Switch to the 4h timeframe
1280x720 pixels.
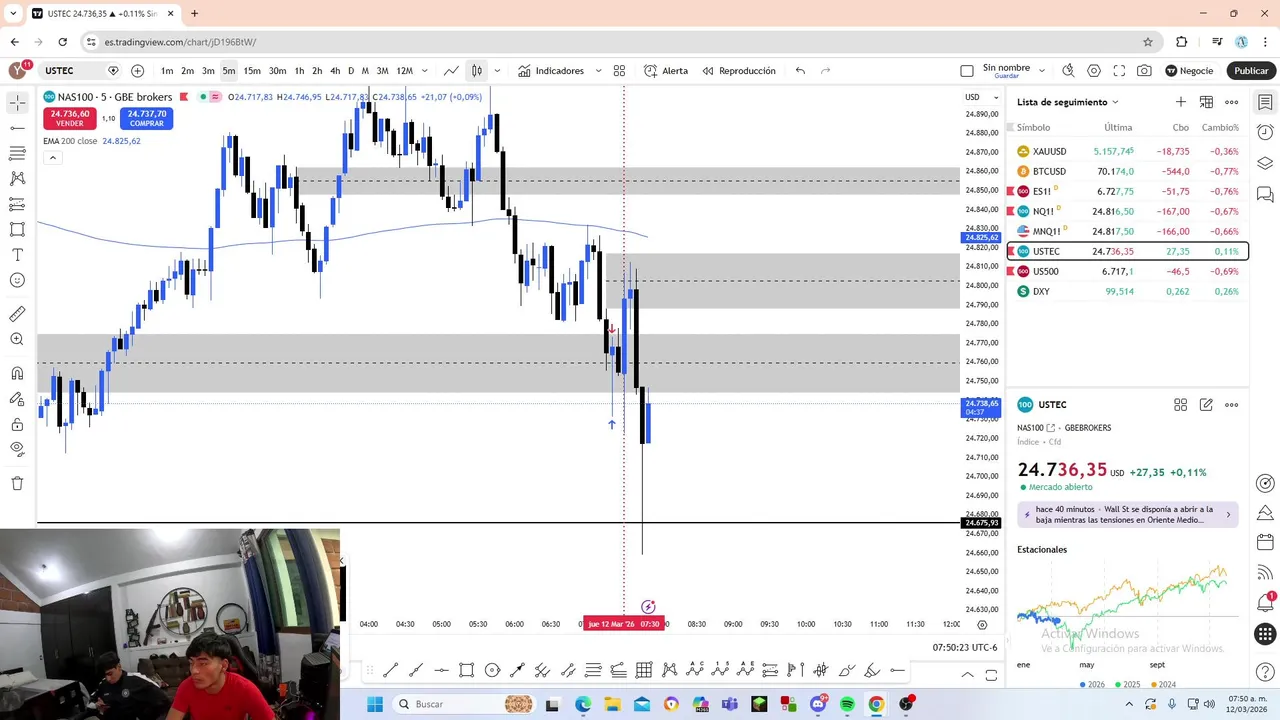[335, 71]
